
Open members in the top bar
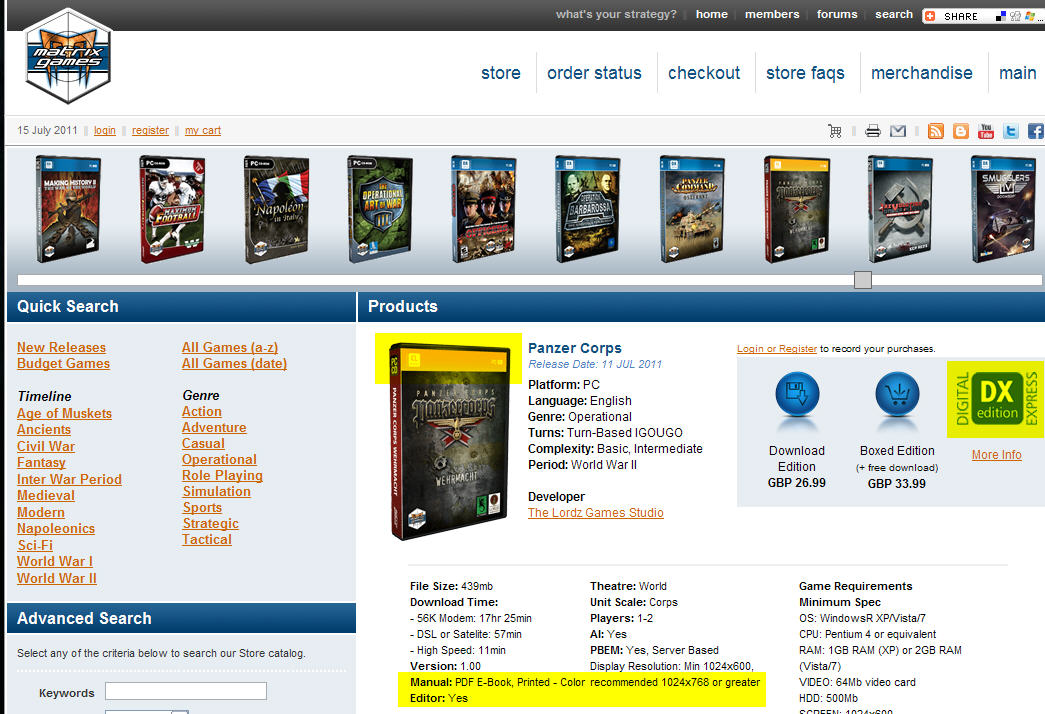tap(772, 14)
